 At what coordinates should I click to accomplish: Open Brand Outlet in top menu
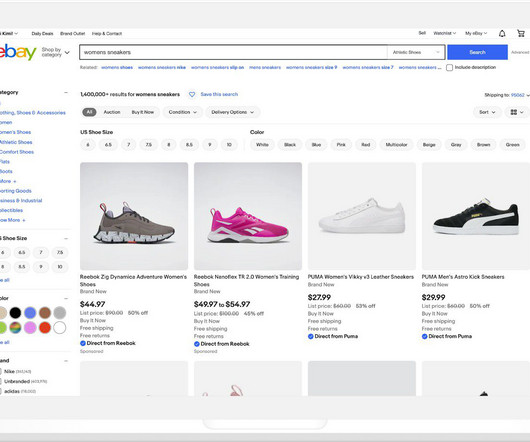tap(73, 33)
